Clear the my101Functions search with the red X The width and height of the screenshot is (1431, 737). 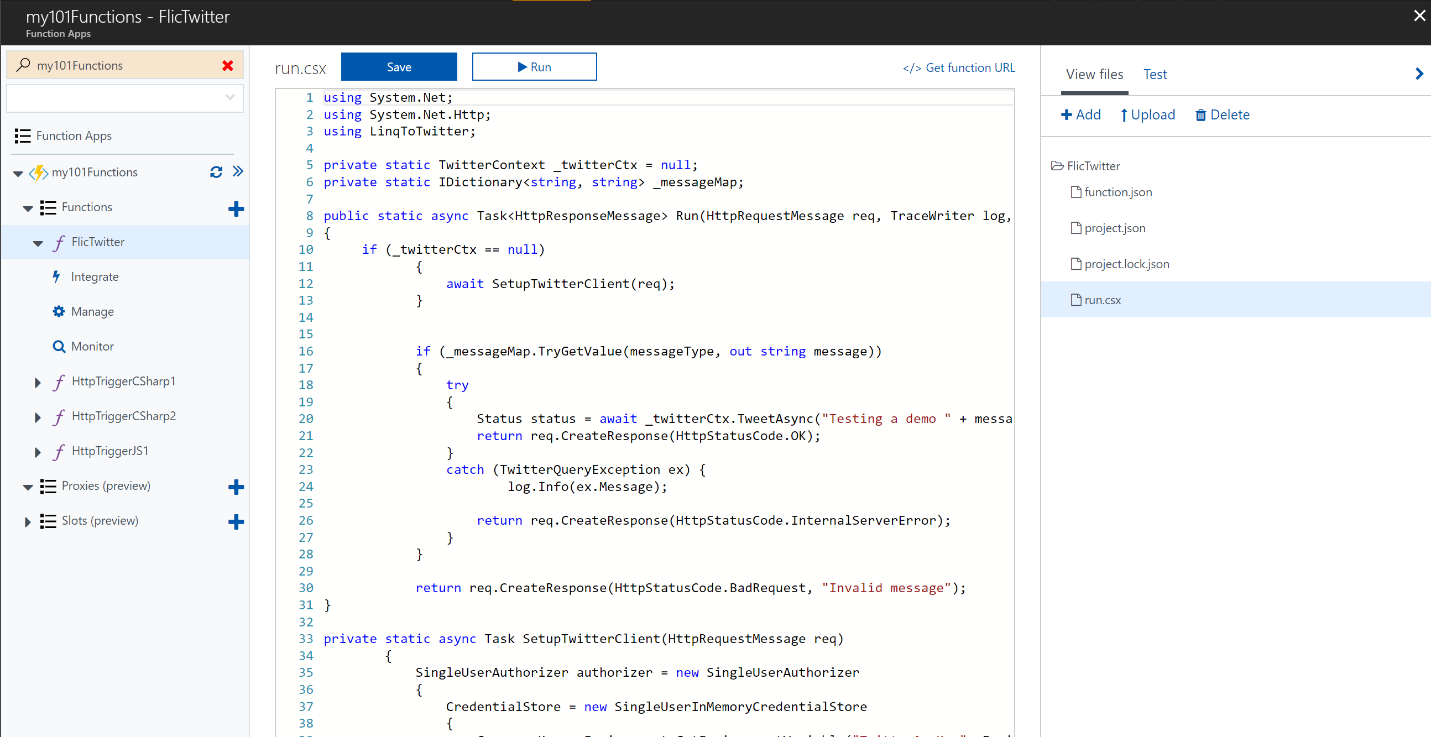[x=228, y=66]
